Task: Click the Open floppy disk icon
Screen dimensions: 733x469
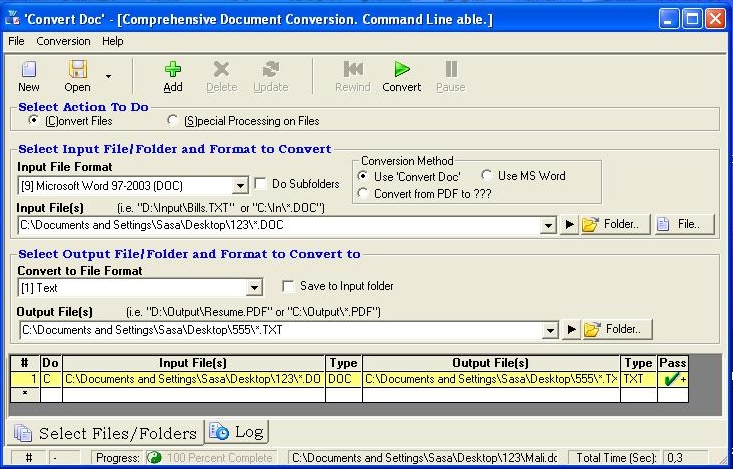Action: pyautogui.click(x=78, y=69)
